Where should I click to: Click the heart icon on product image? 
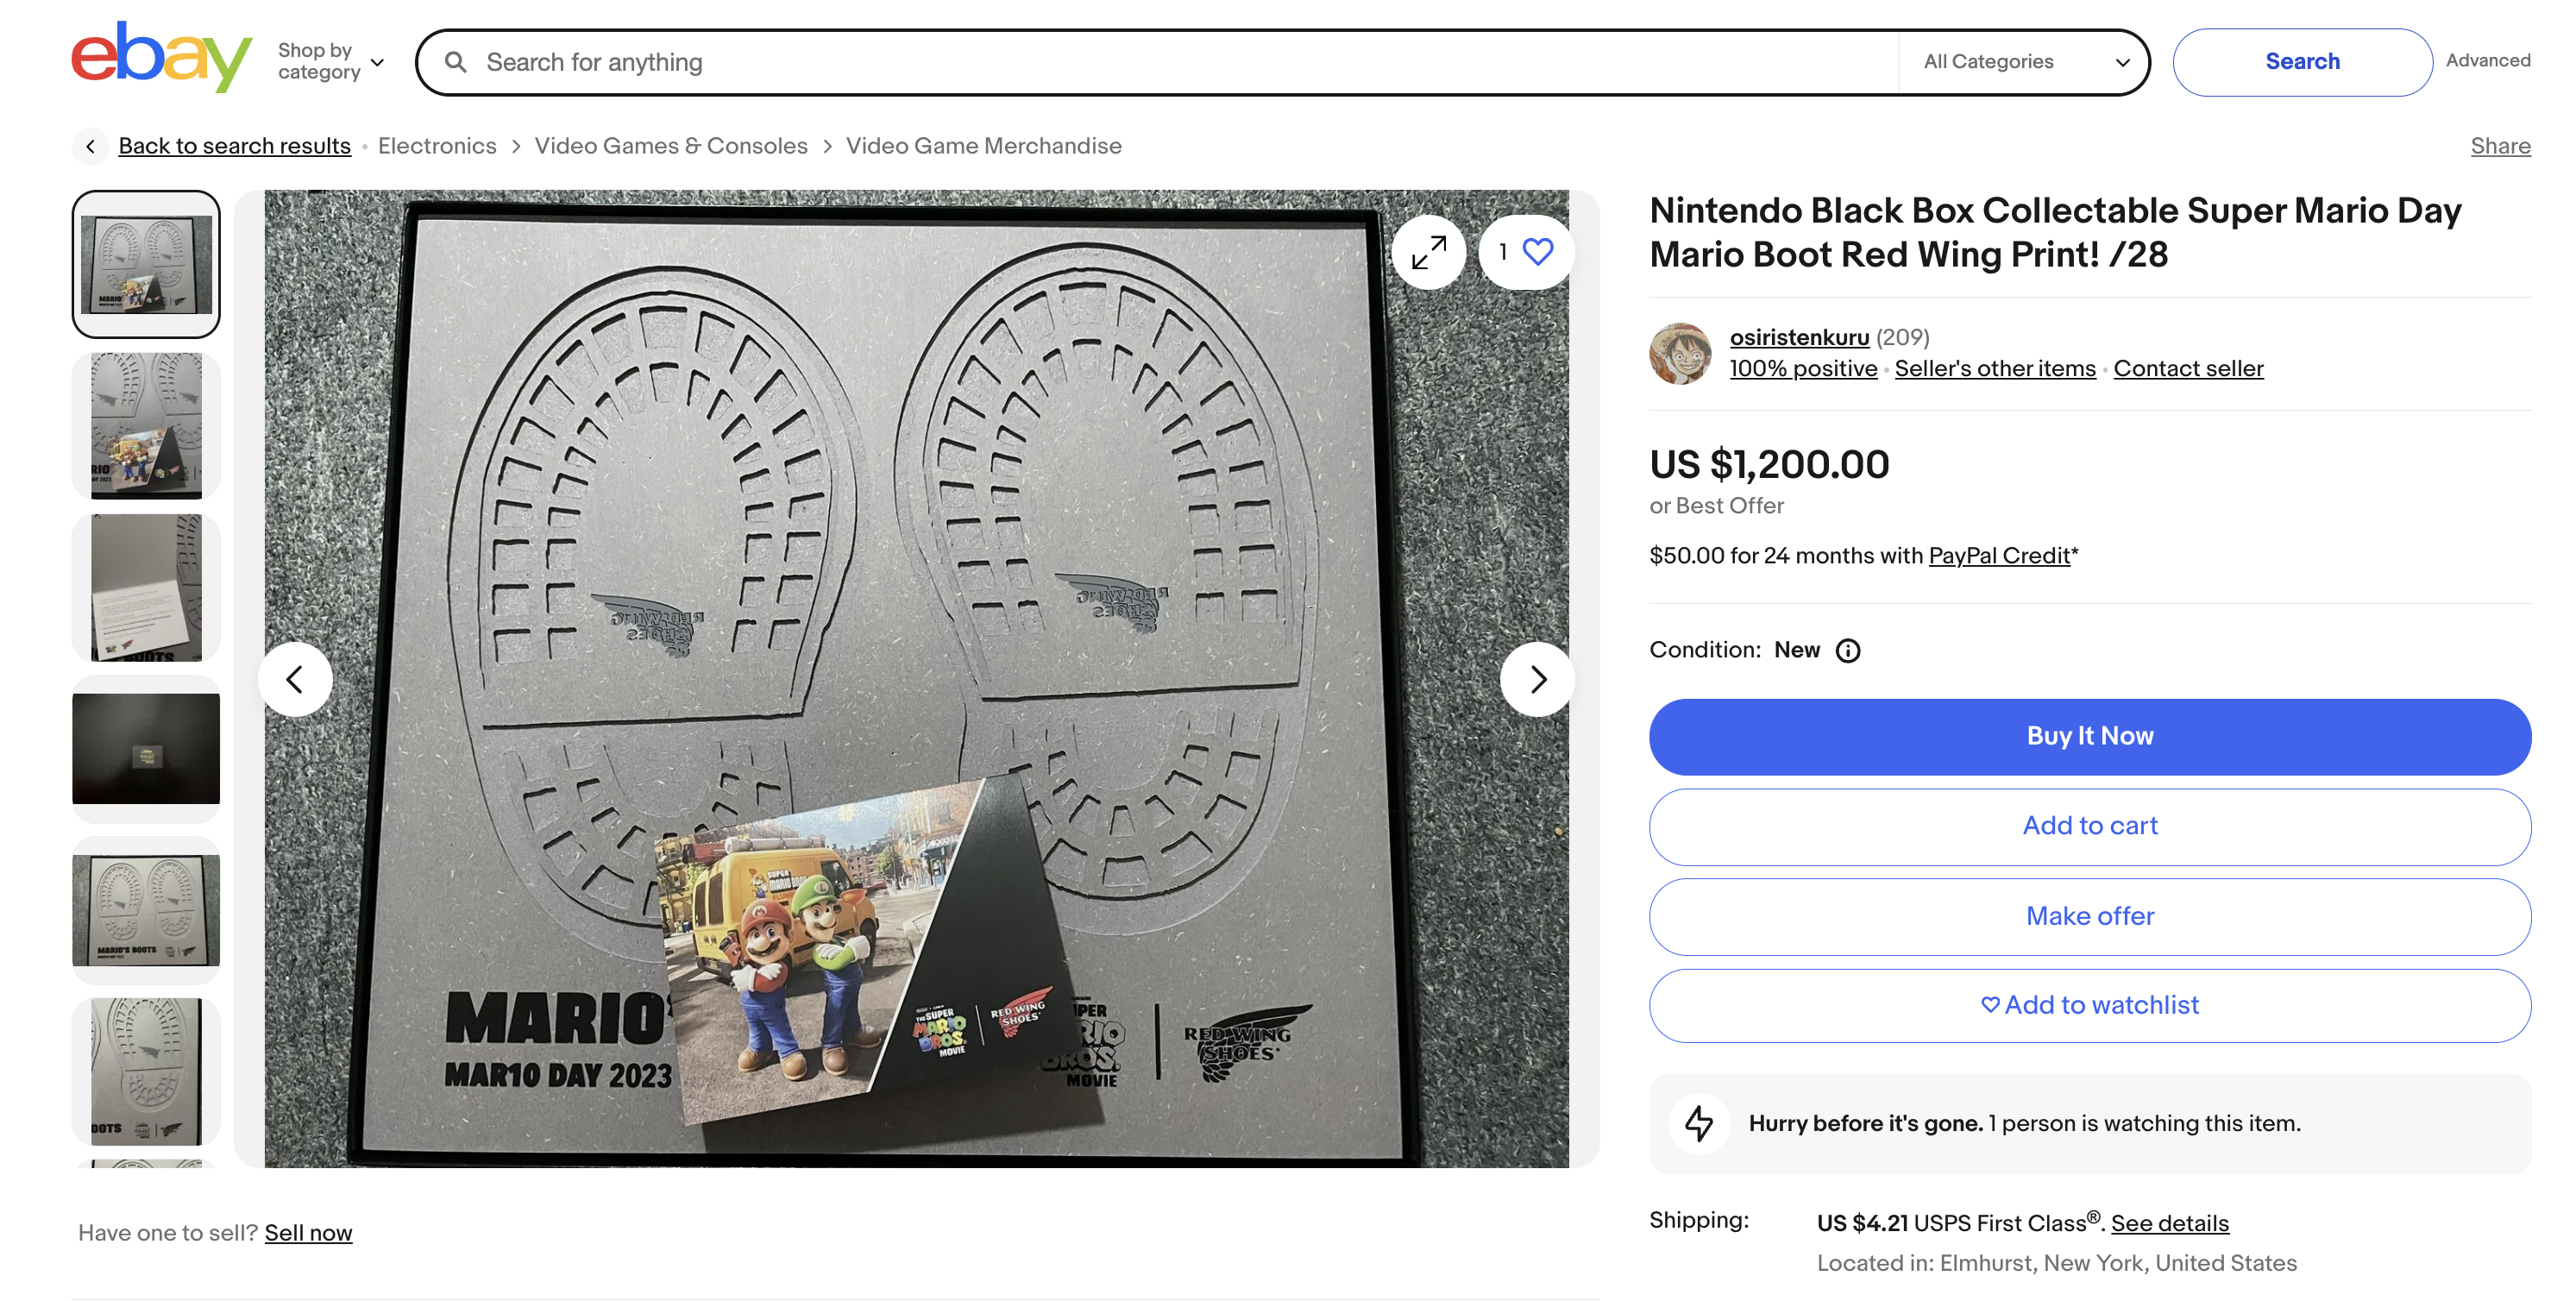[x=1537, y=252]
